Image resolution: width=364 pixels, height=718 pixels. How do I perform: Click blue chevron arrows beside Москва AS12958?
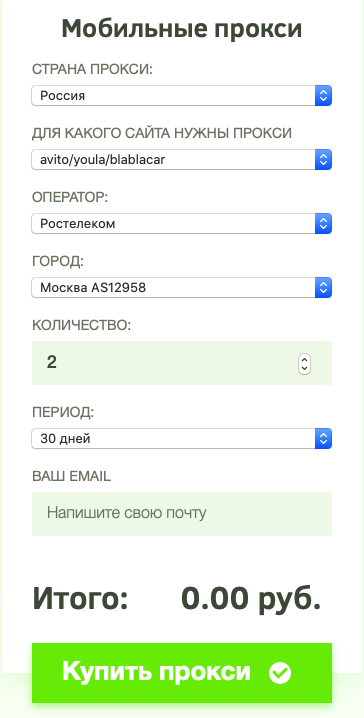(323, 288)
